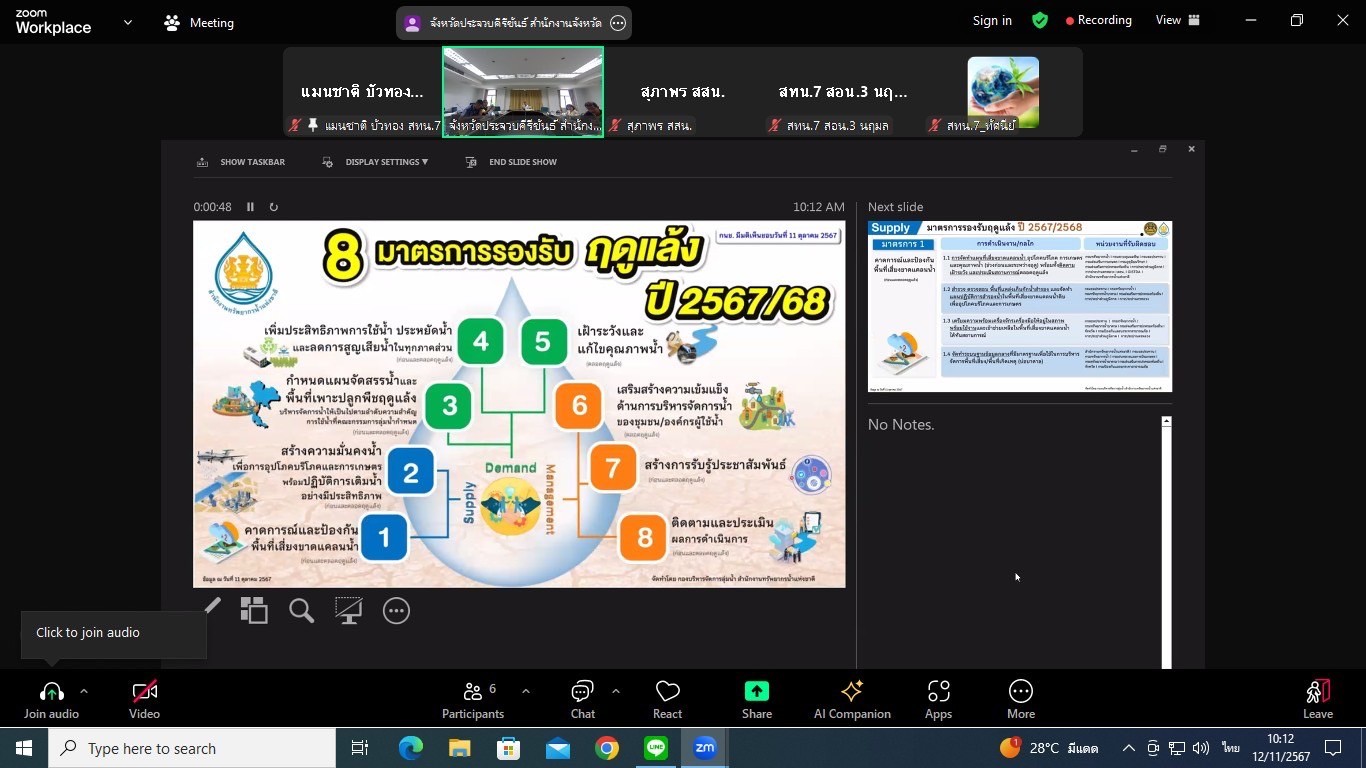Open File Explorer from taskbar
This screenshot has width=1366, height=768.
click(x=459, y=748)
